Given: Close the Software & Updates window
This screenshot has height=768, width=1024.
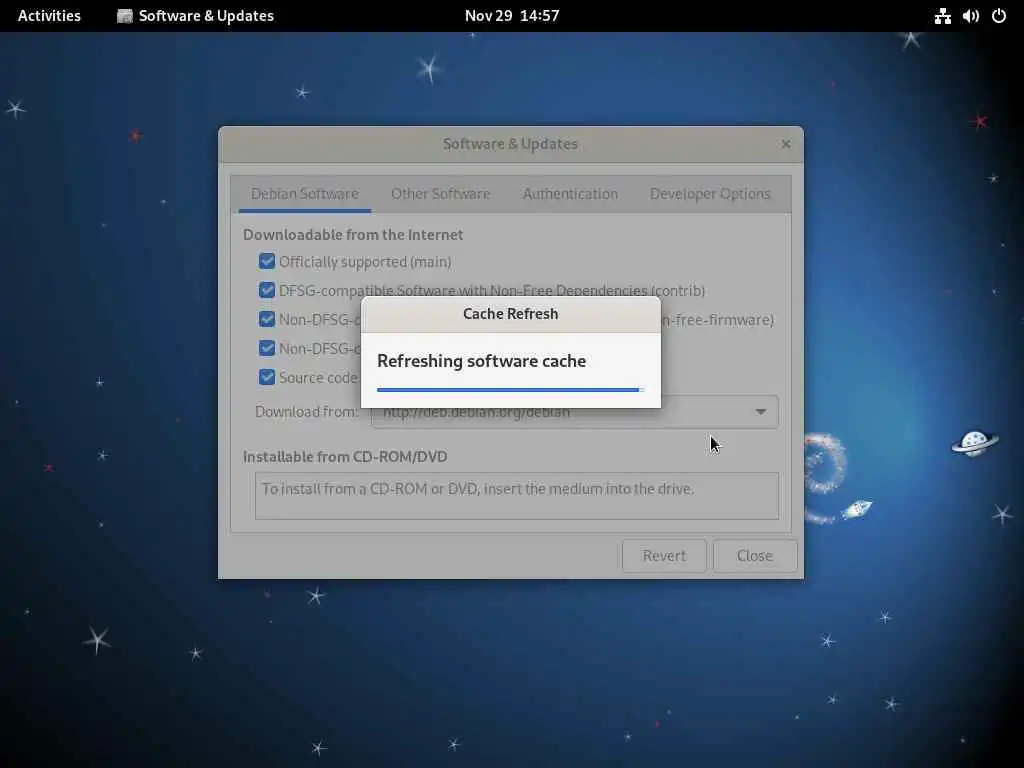Looking at the screenshot, I should coord(786,144).
